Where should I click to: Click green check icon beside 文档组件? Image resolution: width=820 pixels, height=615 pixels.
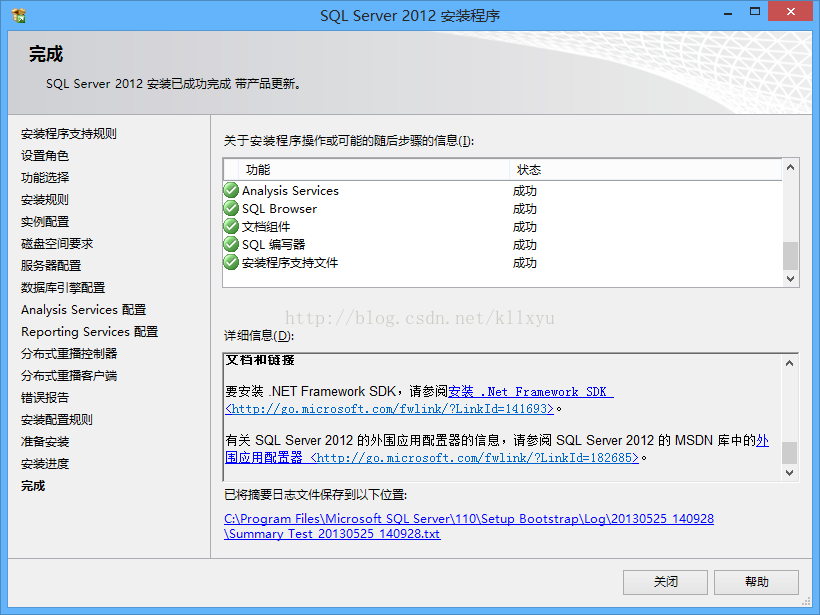[231, 226]
